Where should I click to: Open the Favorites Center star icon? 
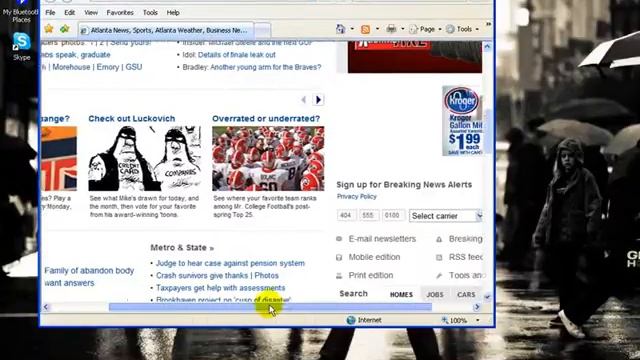[49, 29]
